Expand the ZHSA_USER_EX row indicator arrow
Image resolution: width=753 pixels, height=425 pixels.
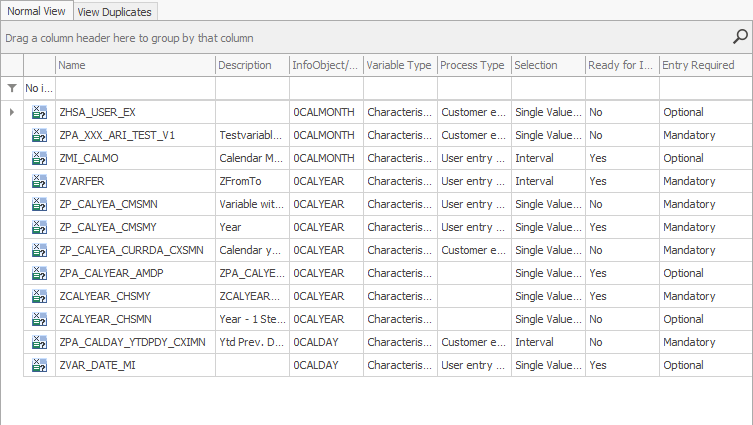click(x=11, y=112)
